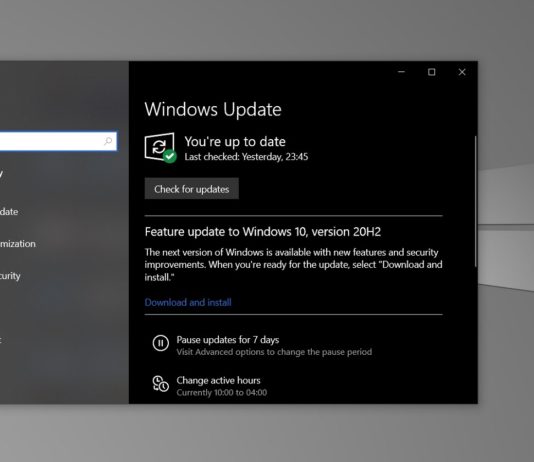Screen dimensions: 534x462
Task: Click 'Feature update to Windows 10, version 20H2' heading
Action: (263, 232)
